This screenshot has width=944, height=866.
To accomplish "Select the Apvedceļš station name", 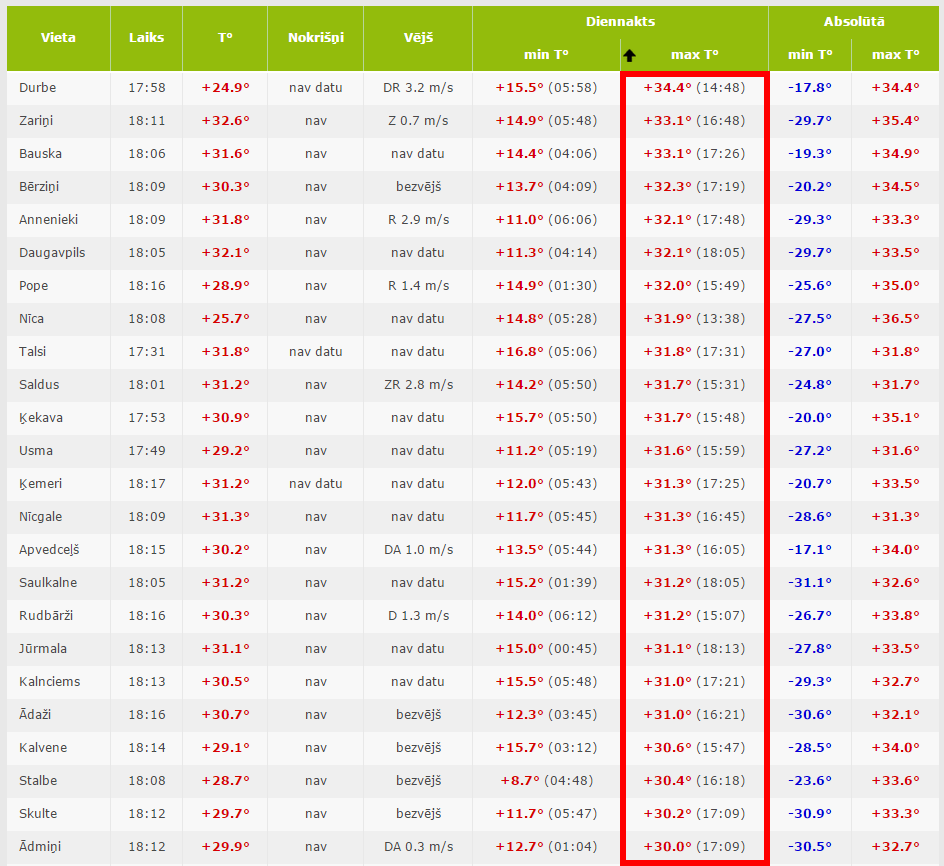I will pos(49,549).
